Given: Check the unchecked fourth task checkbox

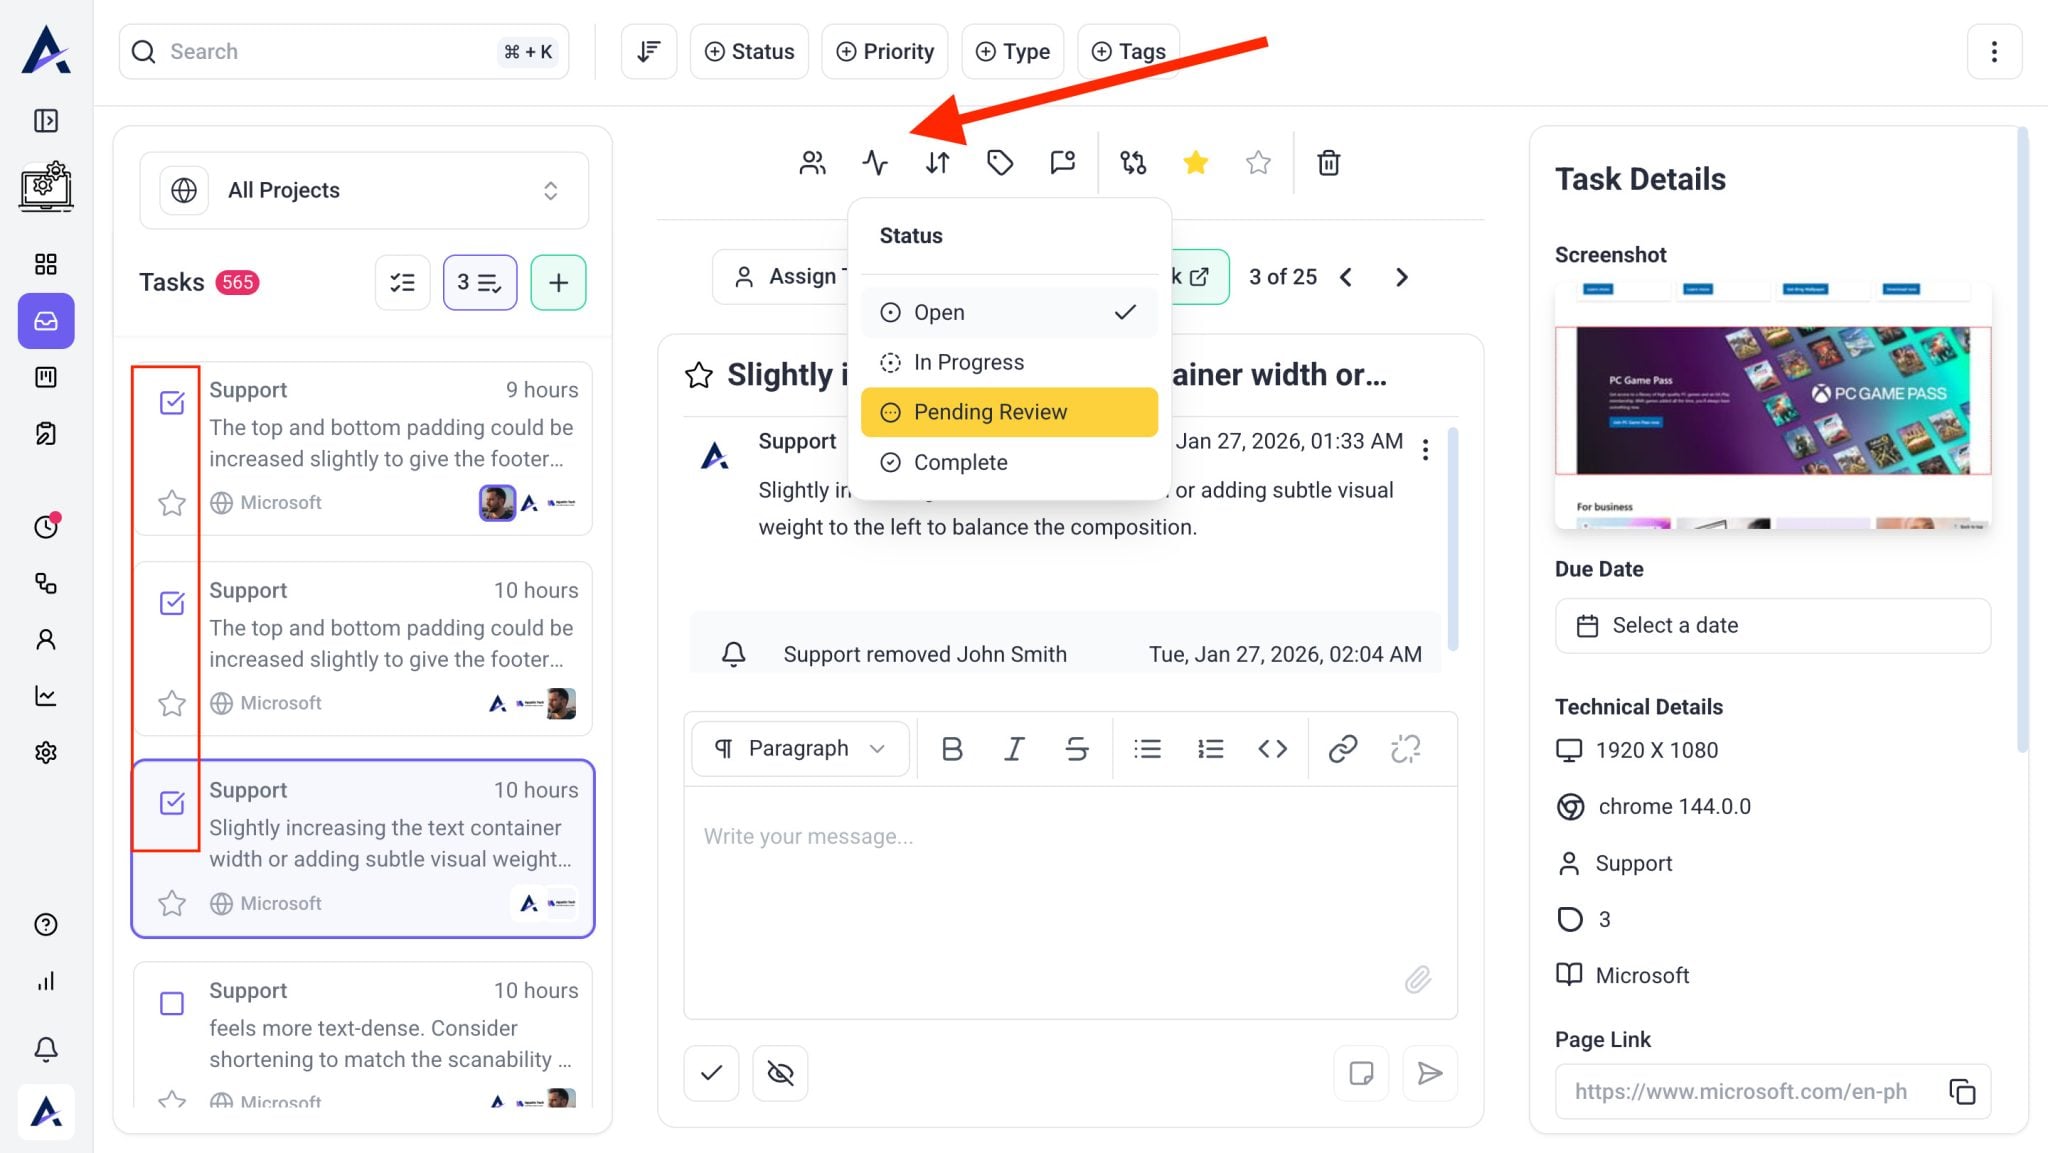Looking at the screenshot, I should click(172, 1002).
